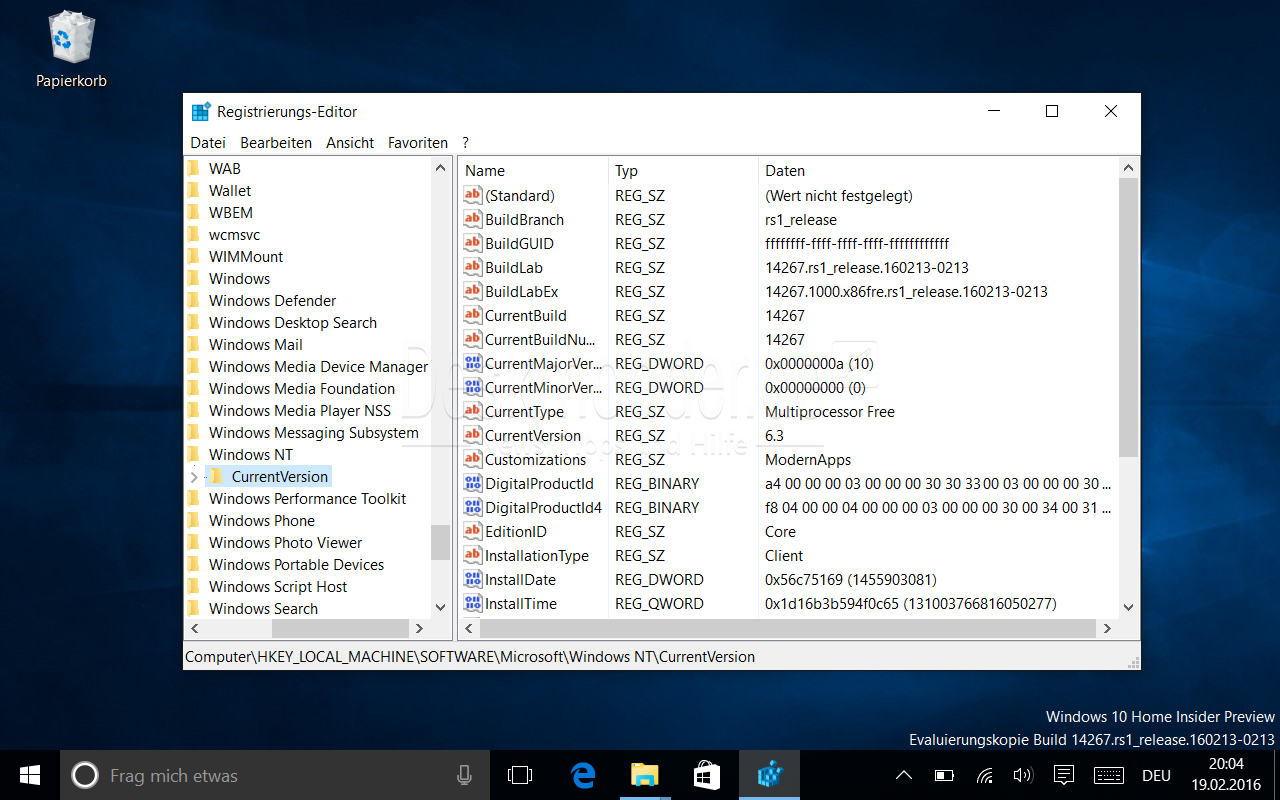
Task: Click the DEU input language indicator
Action: [1156, 775]
